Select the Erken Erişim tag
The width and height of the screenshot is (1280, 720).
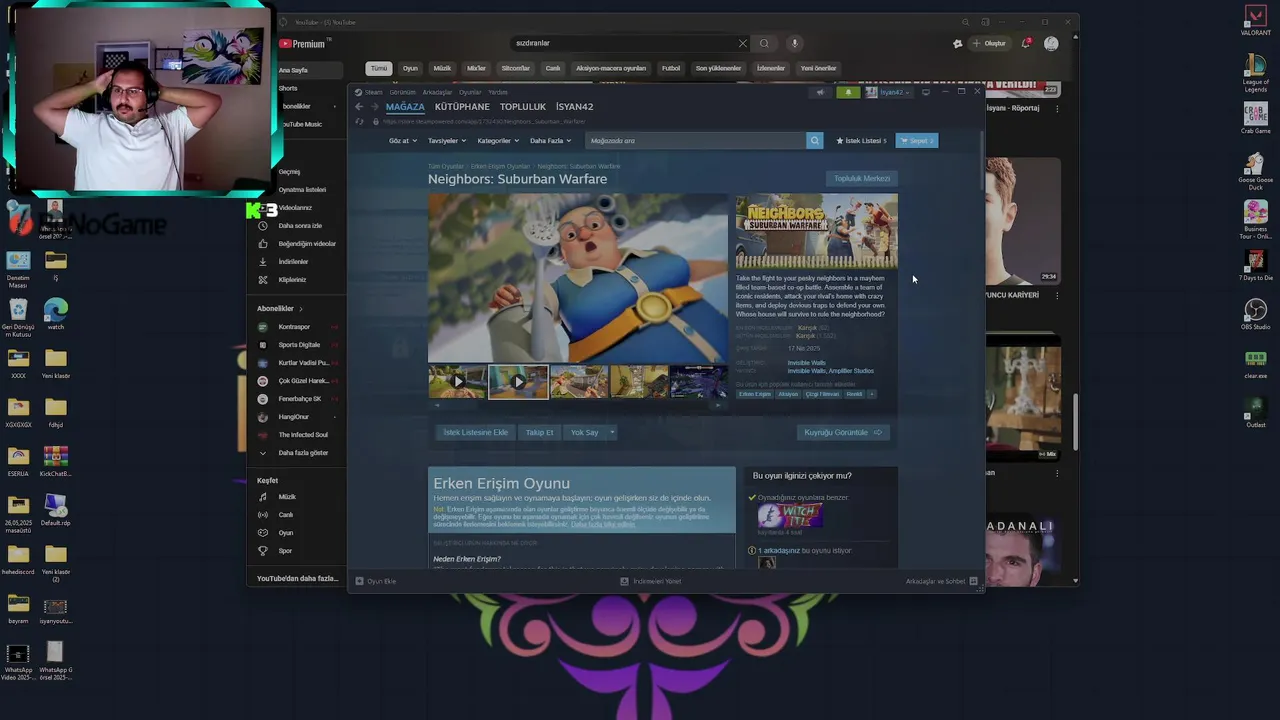click(x=755, y=394)
